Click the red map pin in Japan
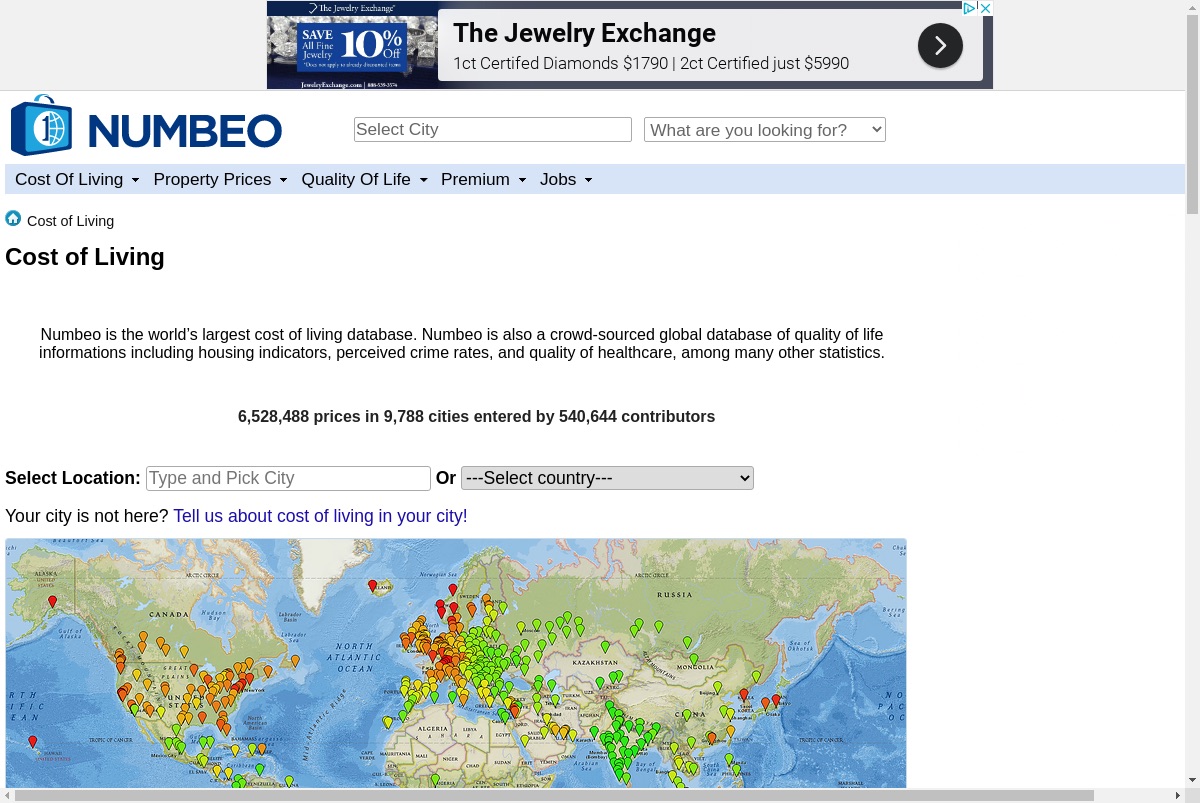This screenshot has height=803, width=1200. (x=776, y=701)
